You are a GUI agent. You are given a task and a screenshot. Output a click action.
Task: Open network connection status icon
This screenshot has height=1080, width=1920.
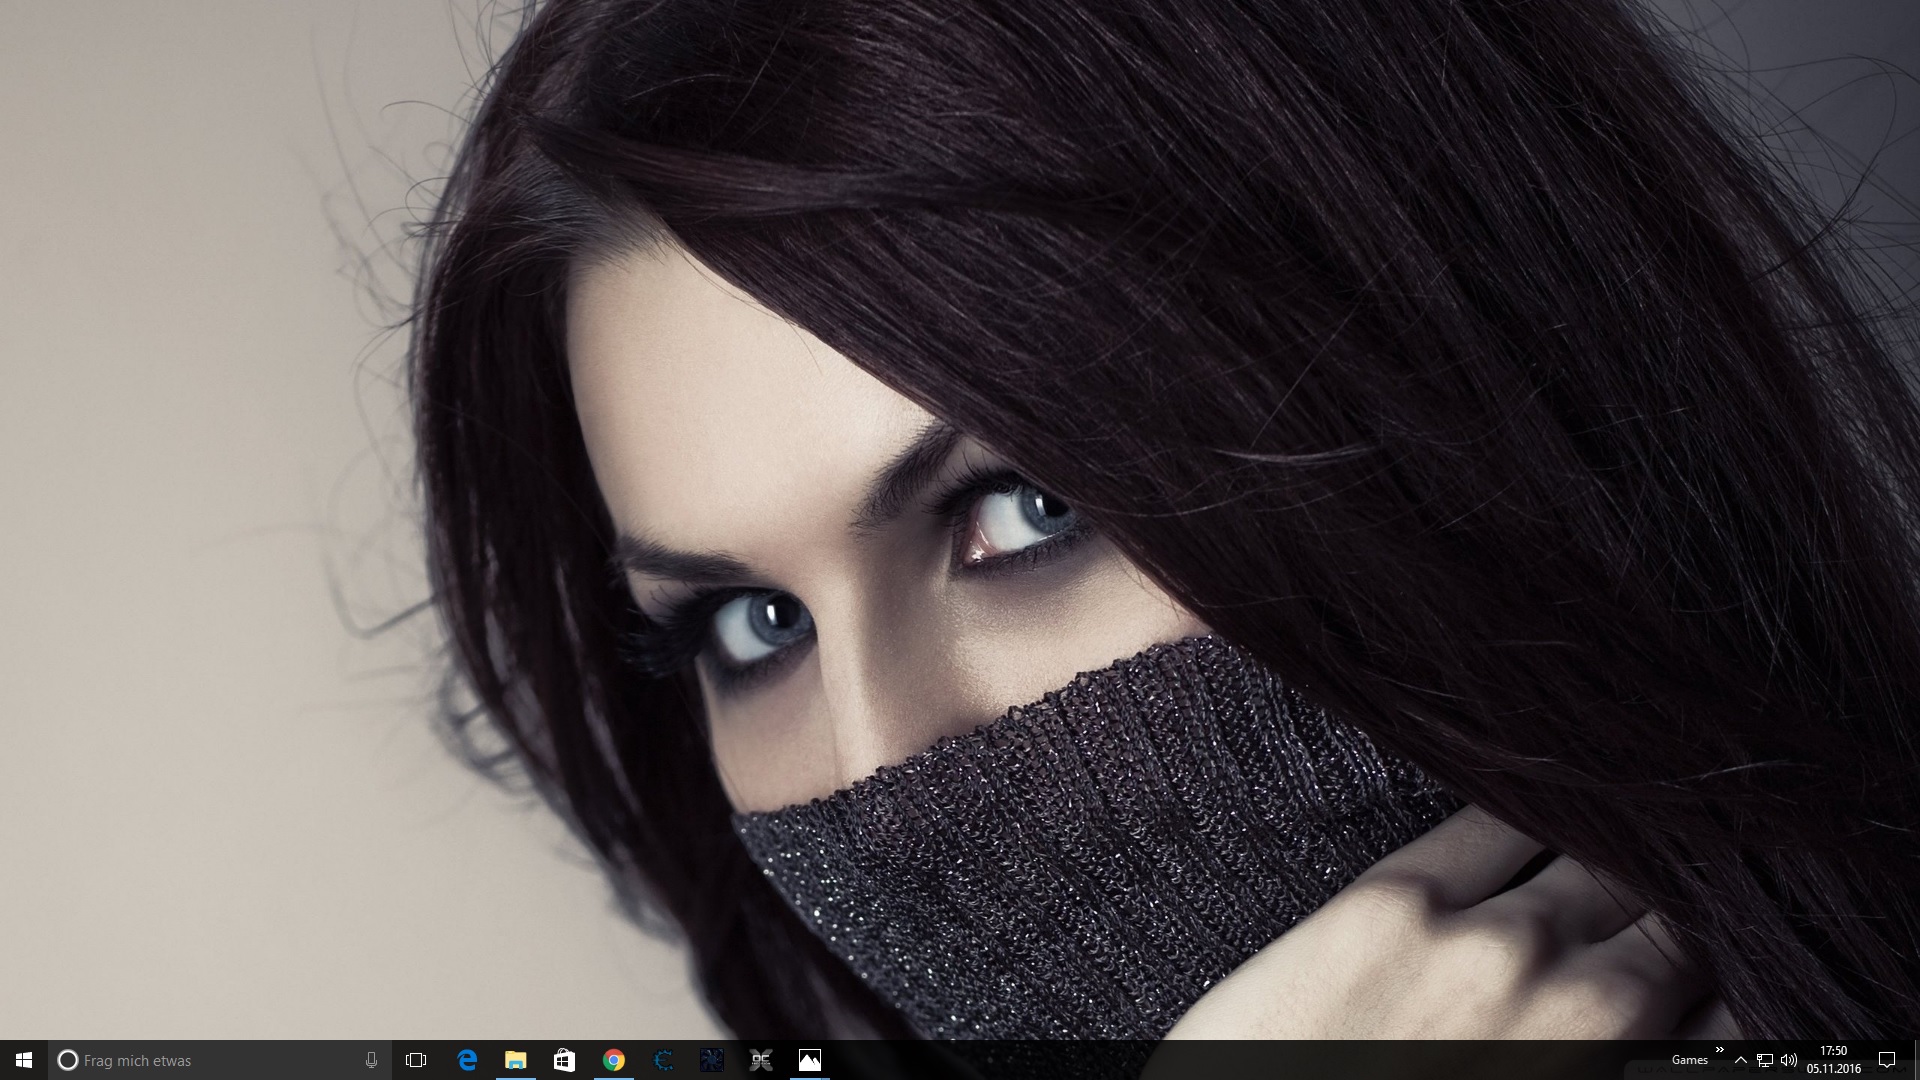tap(1765, 1060)
